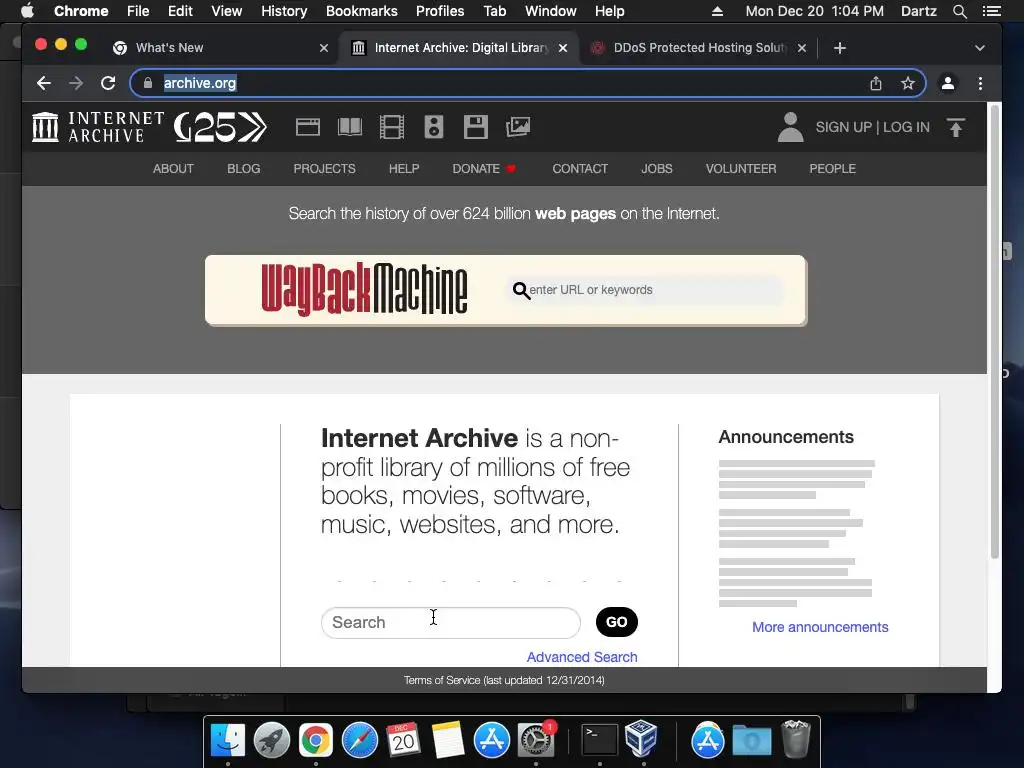Viewport: 1024px width, 768px height.
Task: Click the GO search button
Action: coord(616,622)
